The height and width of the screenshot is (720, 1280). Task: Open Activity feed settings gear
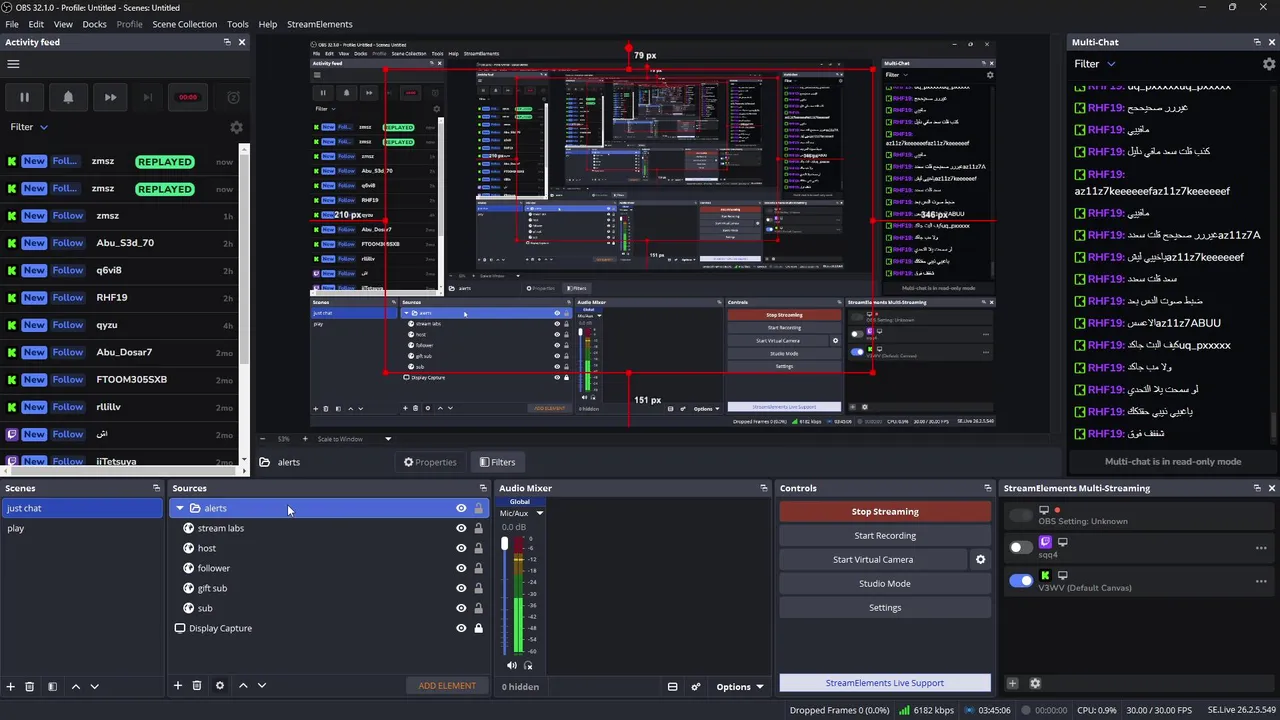[x=236, y=127]
